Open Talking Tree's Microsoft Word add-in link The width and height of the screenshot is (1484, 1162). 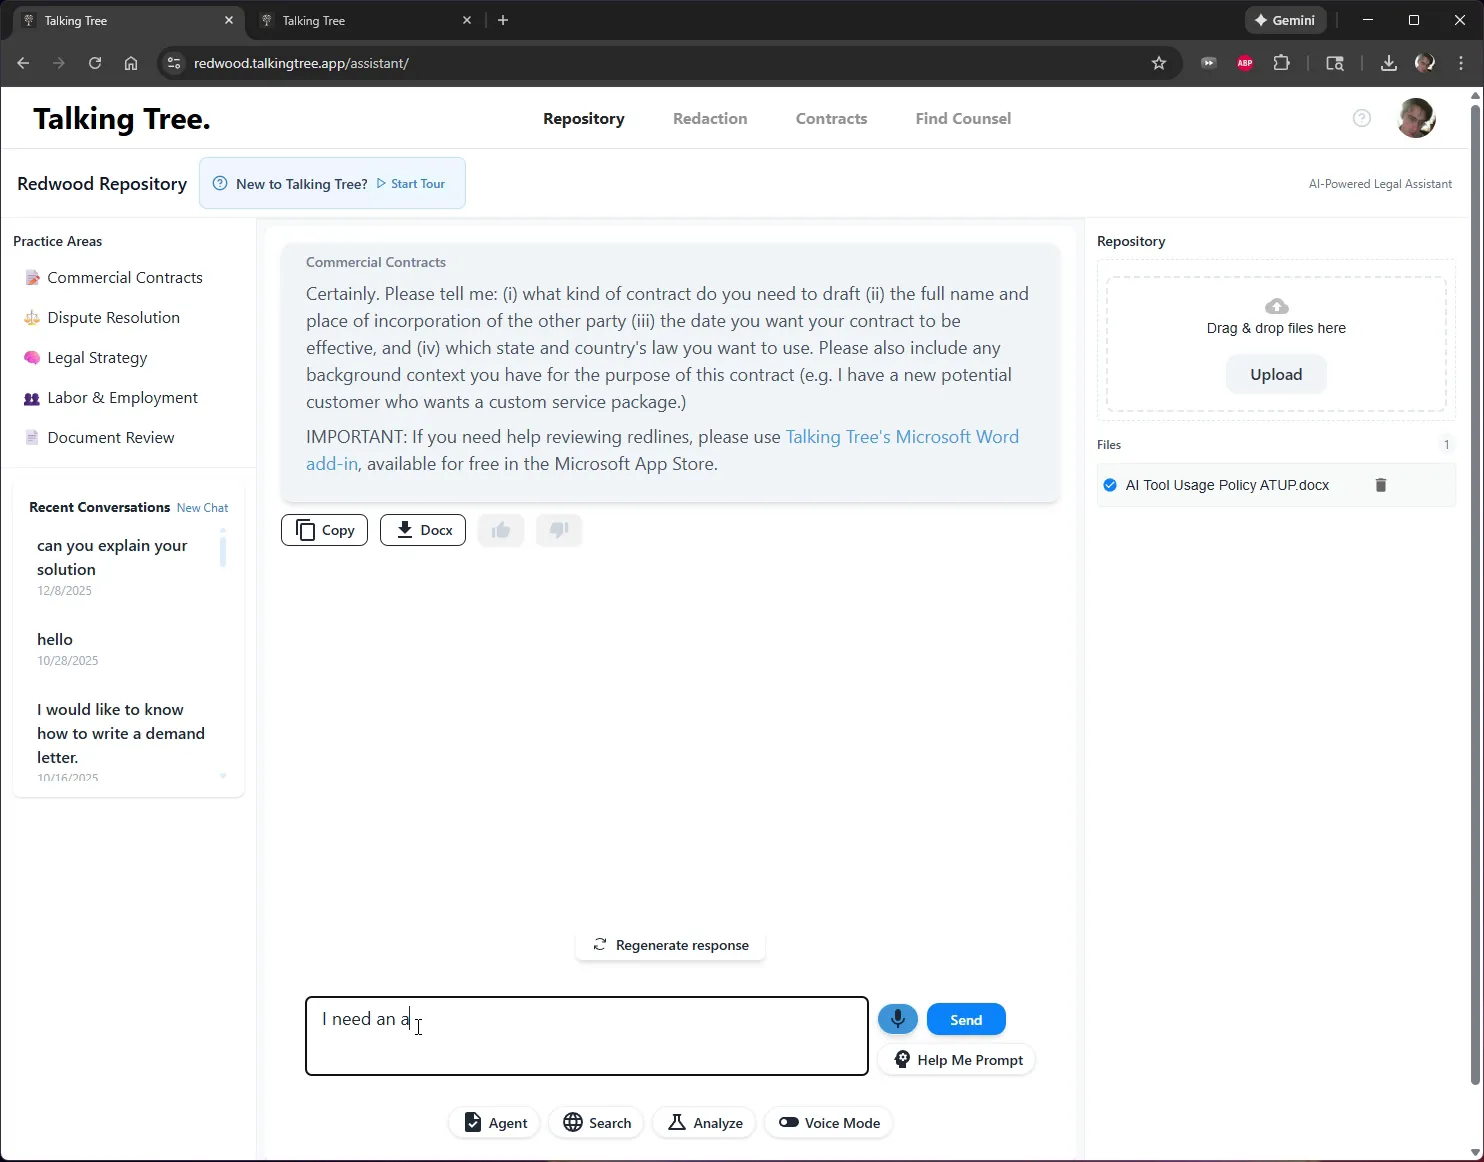(x=662, y=450)
